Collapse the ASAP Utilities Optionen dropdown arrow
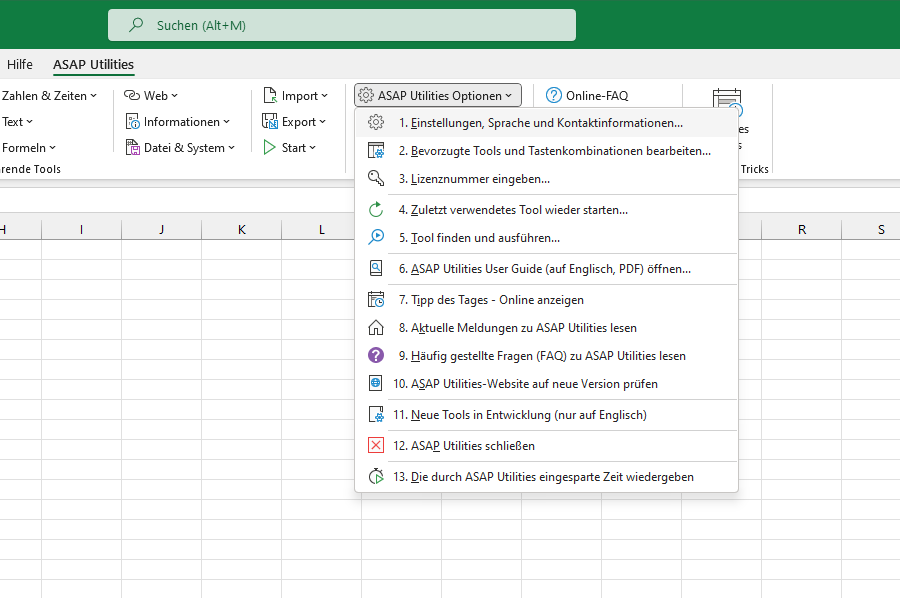The image size is (900, 598). tap(509, 96)
